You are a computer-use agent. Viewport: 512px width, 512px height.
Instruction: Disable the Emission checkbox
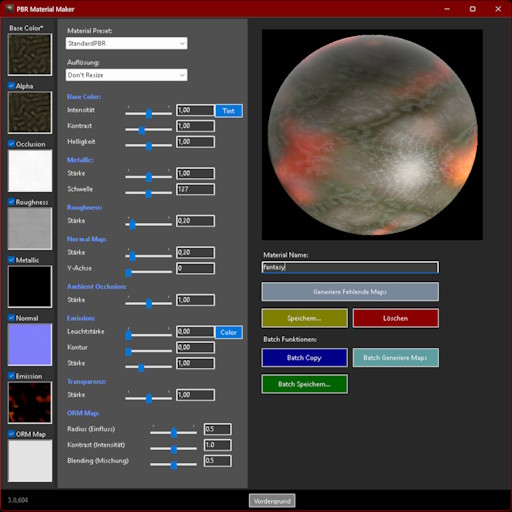click(x=11, y=376)
